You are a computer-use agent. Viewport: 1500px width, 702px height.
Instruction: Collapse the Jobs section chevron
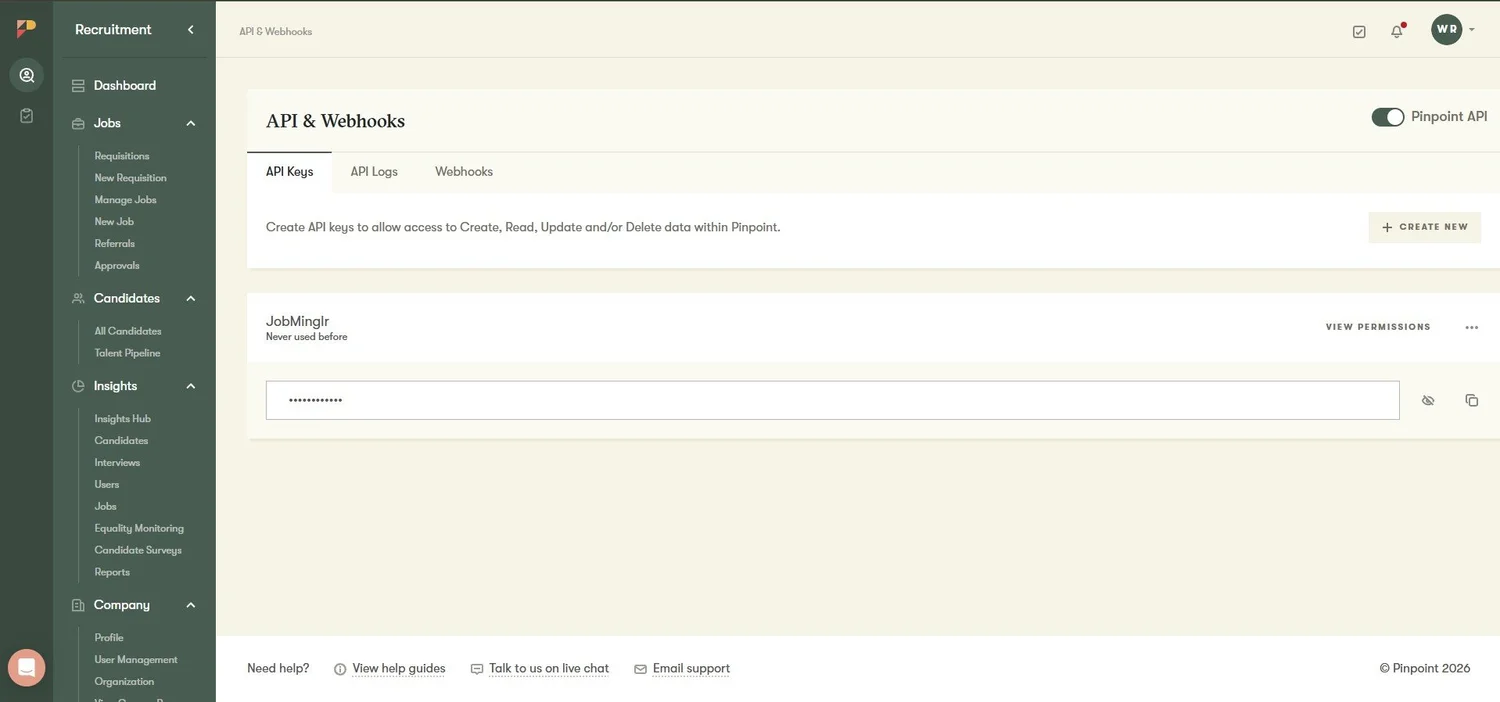[x=191, y=124]
